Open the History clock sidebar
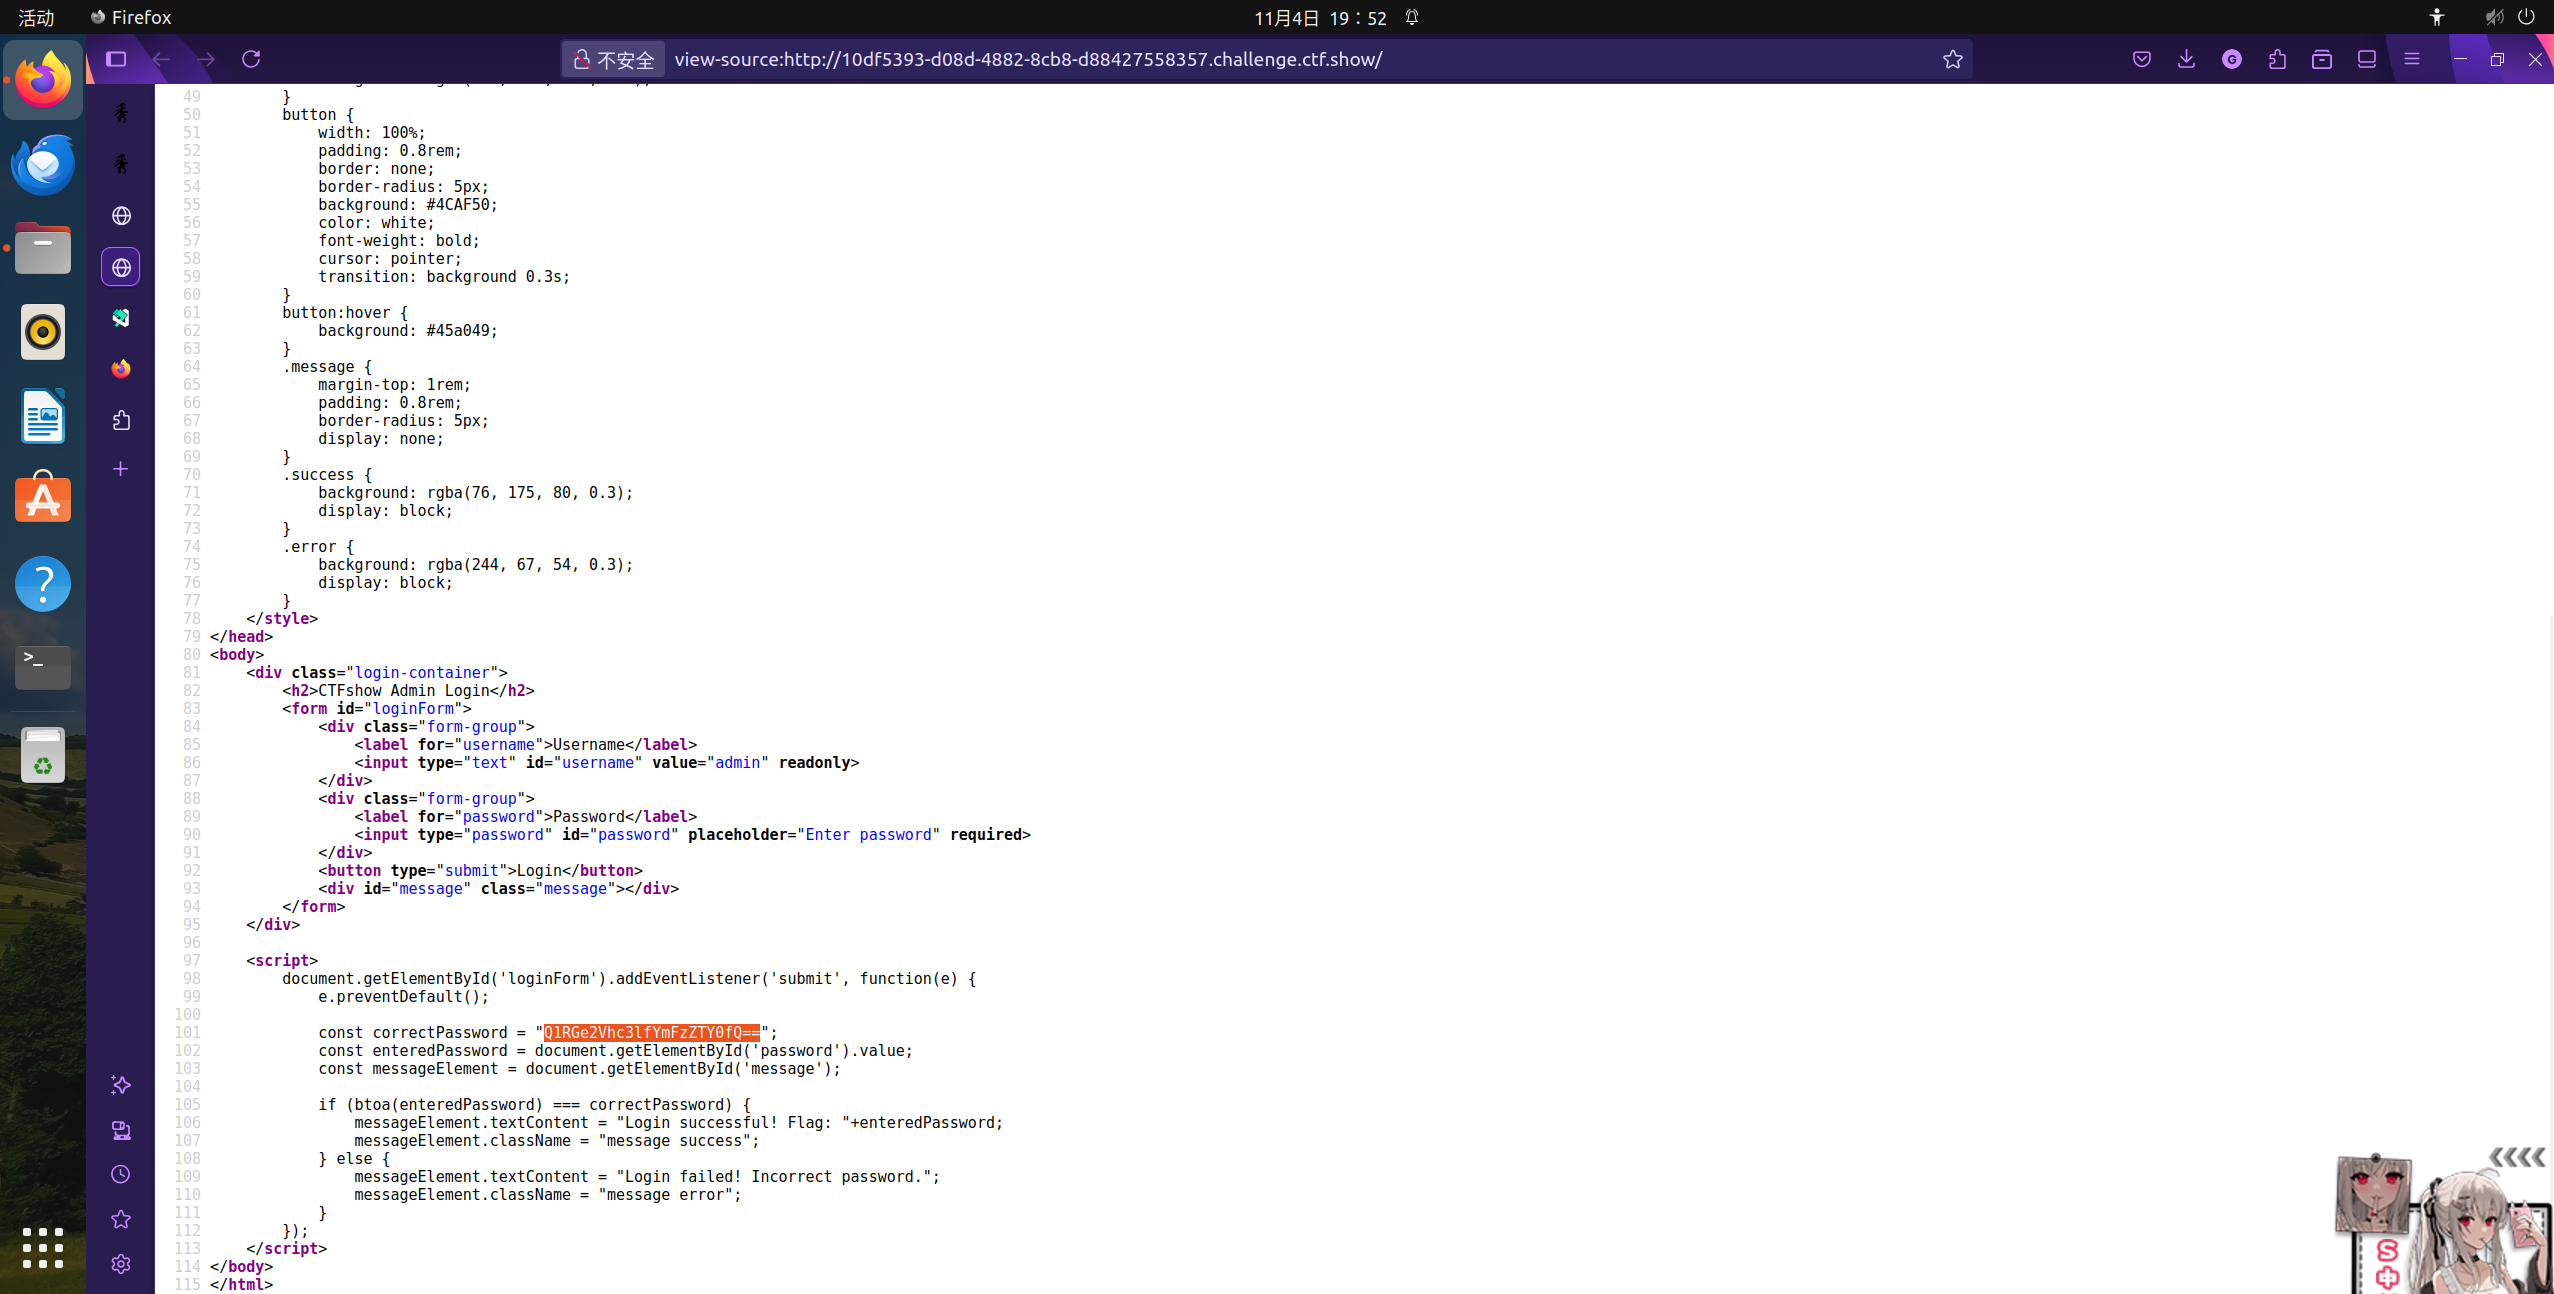Screen dimensions: 2554x1294 (x=120, y=1174)
